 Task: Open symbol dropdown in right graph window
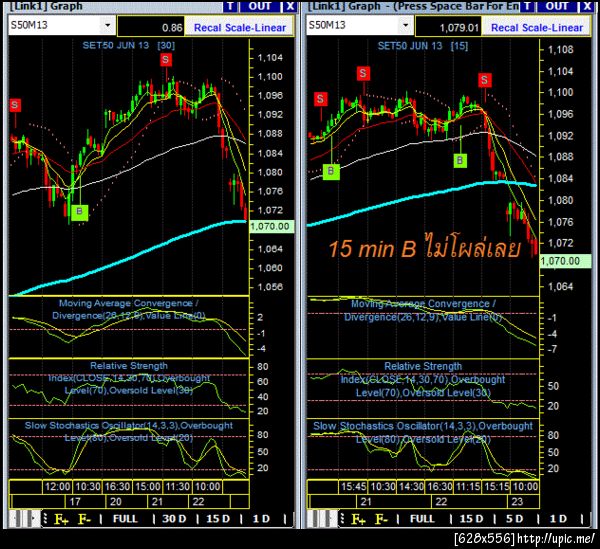pyautogui.click(x=405, y=26)
